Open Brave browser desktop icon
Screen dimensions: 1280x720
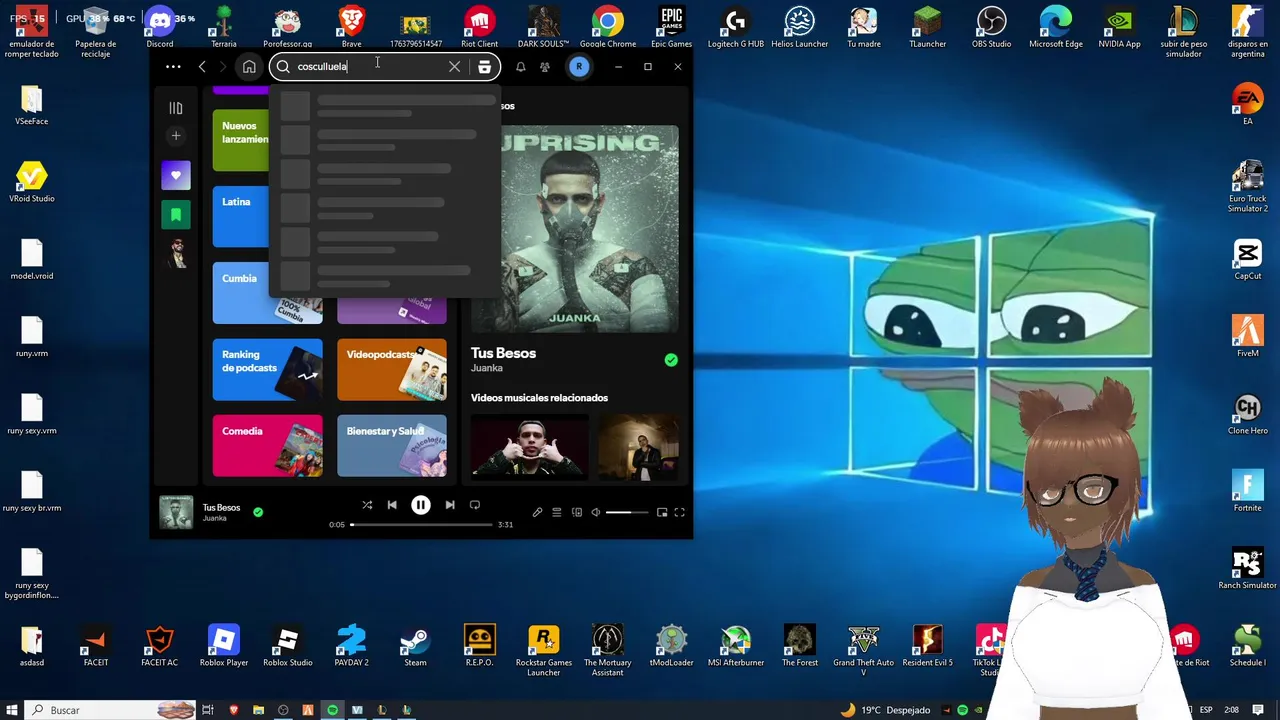351,27
